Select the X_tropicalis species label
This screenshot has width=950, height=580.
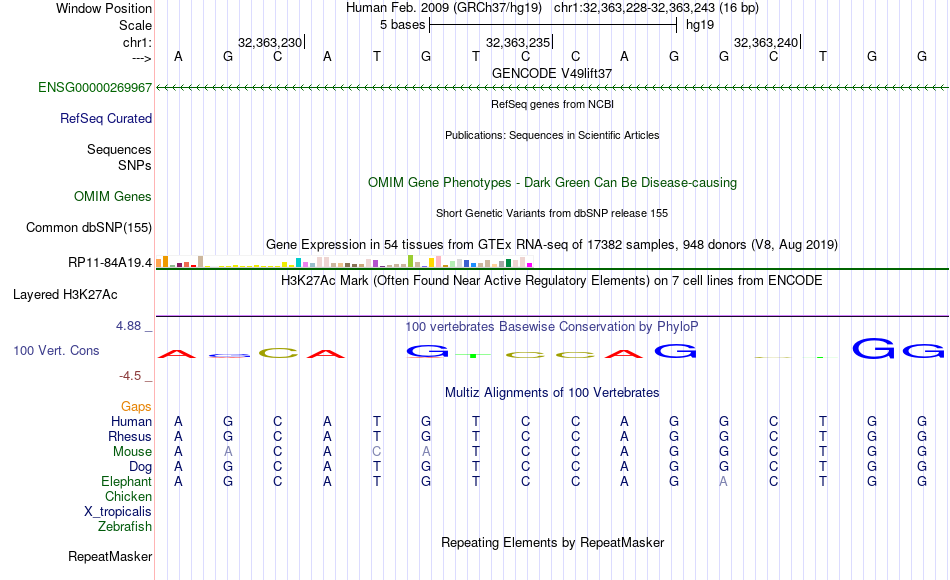point(118,512)
